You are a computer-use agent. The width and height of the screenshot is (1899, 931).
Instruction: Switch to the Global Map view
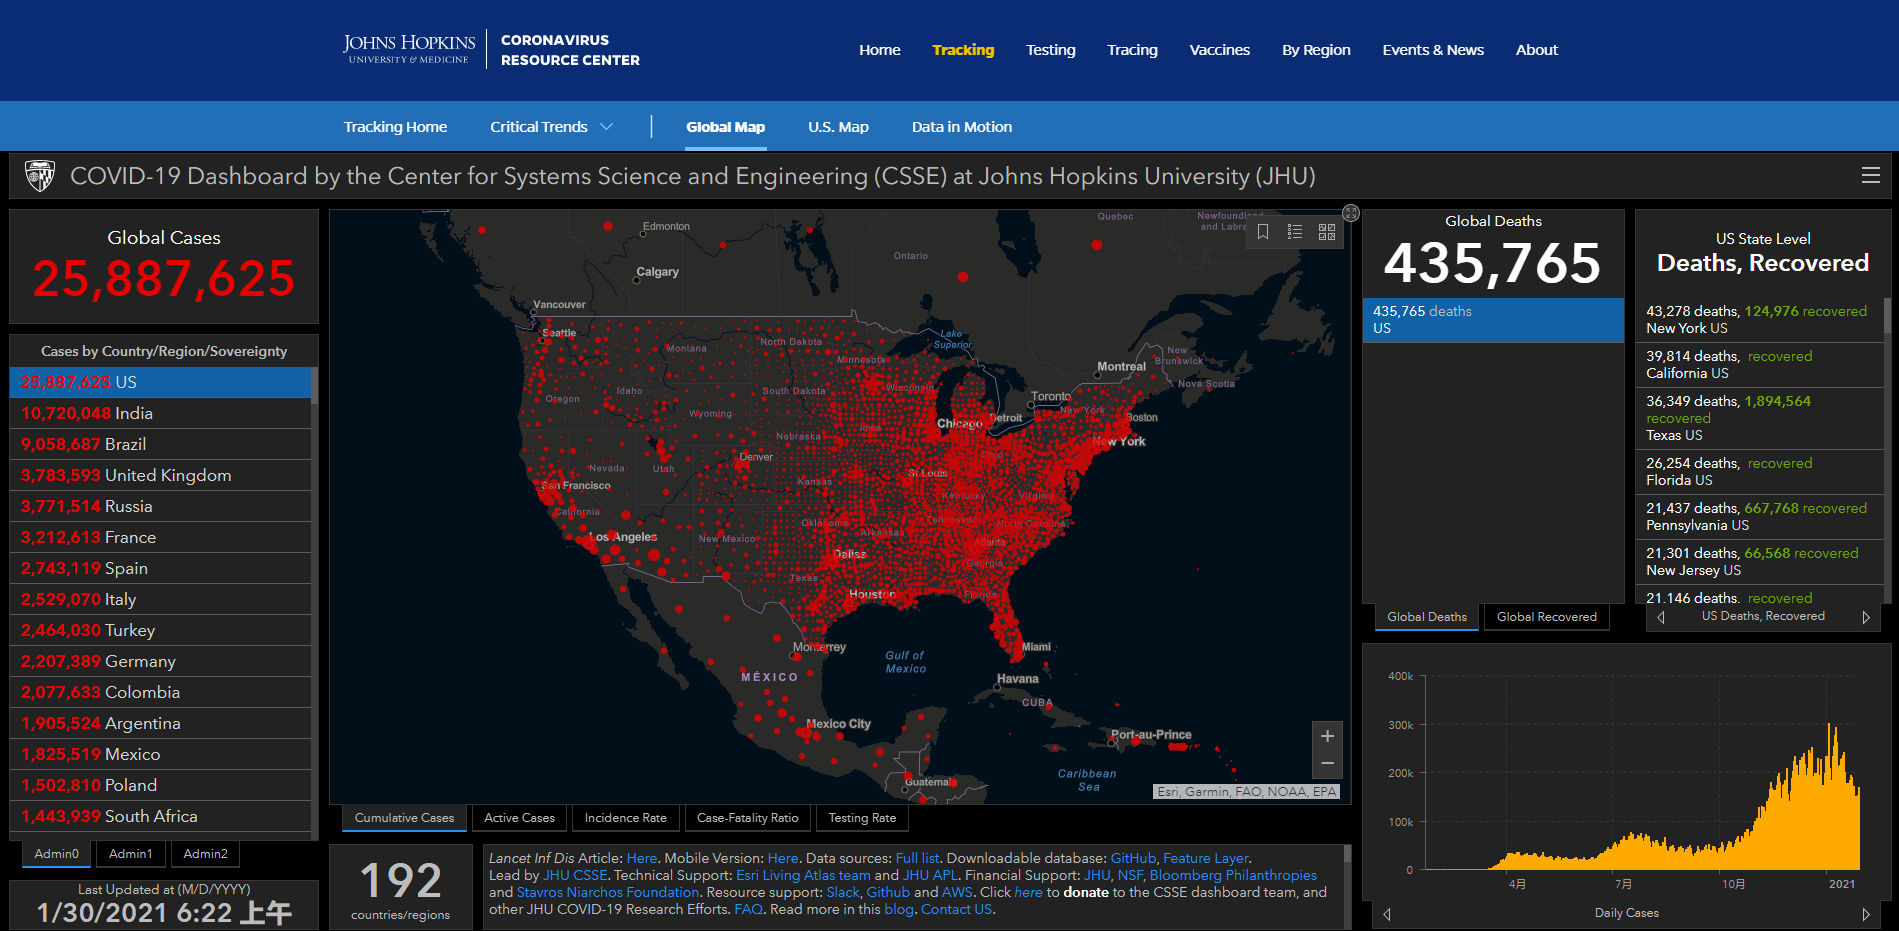[x=725, y=127]
